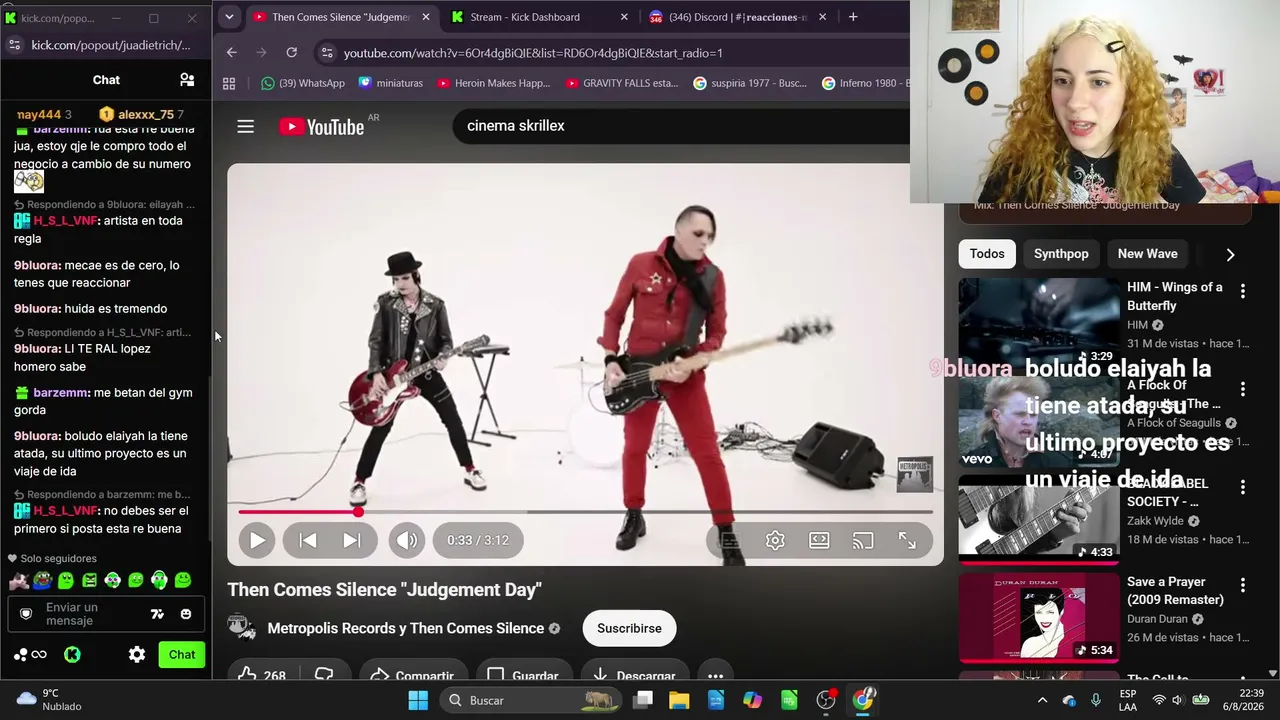Go to YouTube home via logo
Screen dimensions: 1280x720
(x=322, y=126)
